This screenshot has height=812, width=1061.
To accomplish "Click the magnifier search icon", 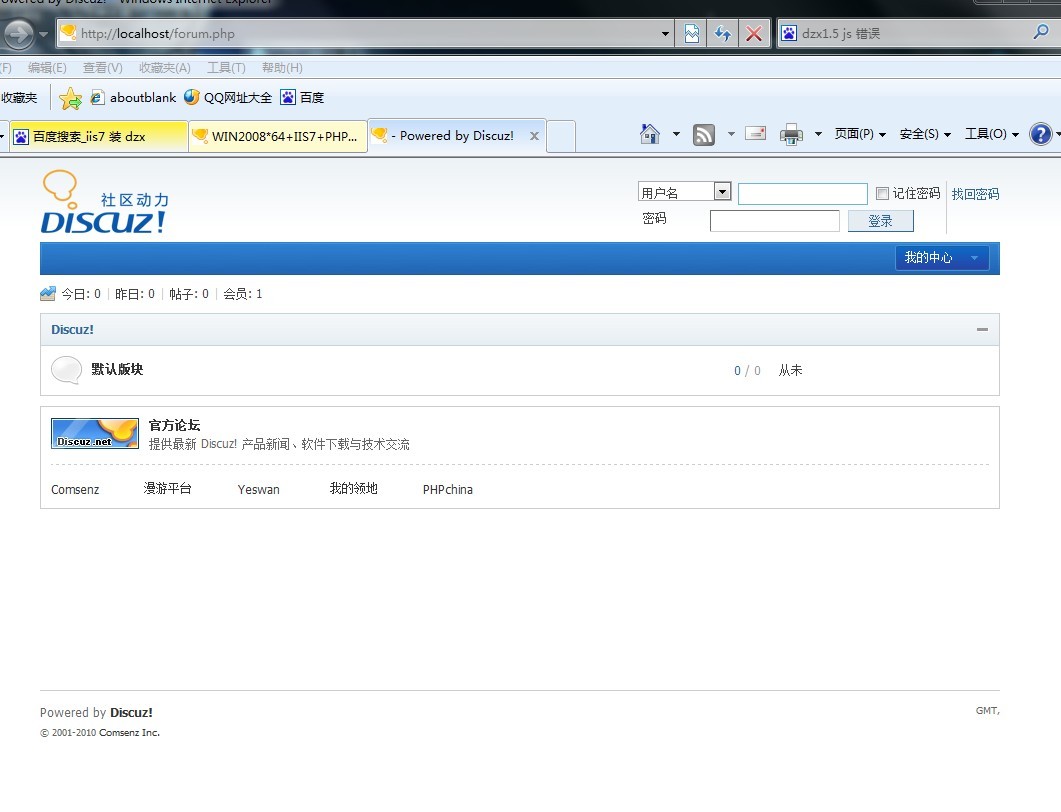I will pyautogui.click(x=1041, y=32).
